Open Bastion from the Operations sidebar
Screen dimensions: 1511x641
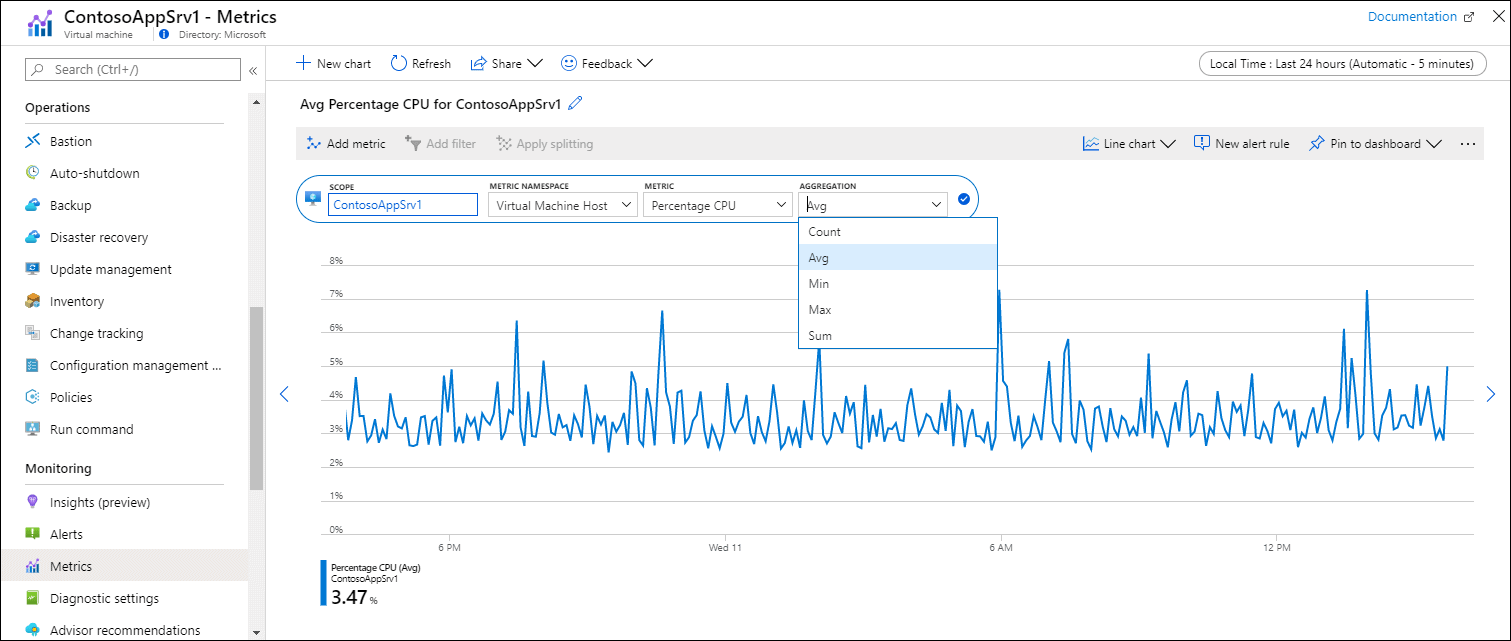coord(70,141)
